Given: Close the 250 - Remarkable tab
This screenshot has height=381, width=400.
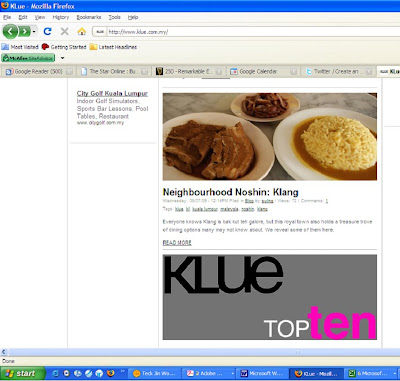Looking at the screenshot, I should [x=219, y=72].
